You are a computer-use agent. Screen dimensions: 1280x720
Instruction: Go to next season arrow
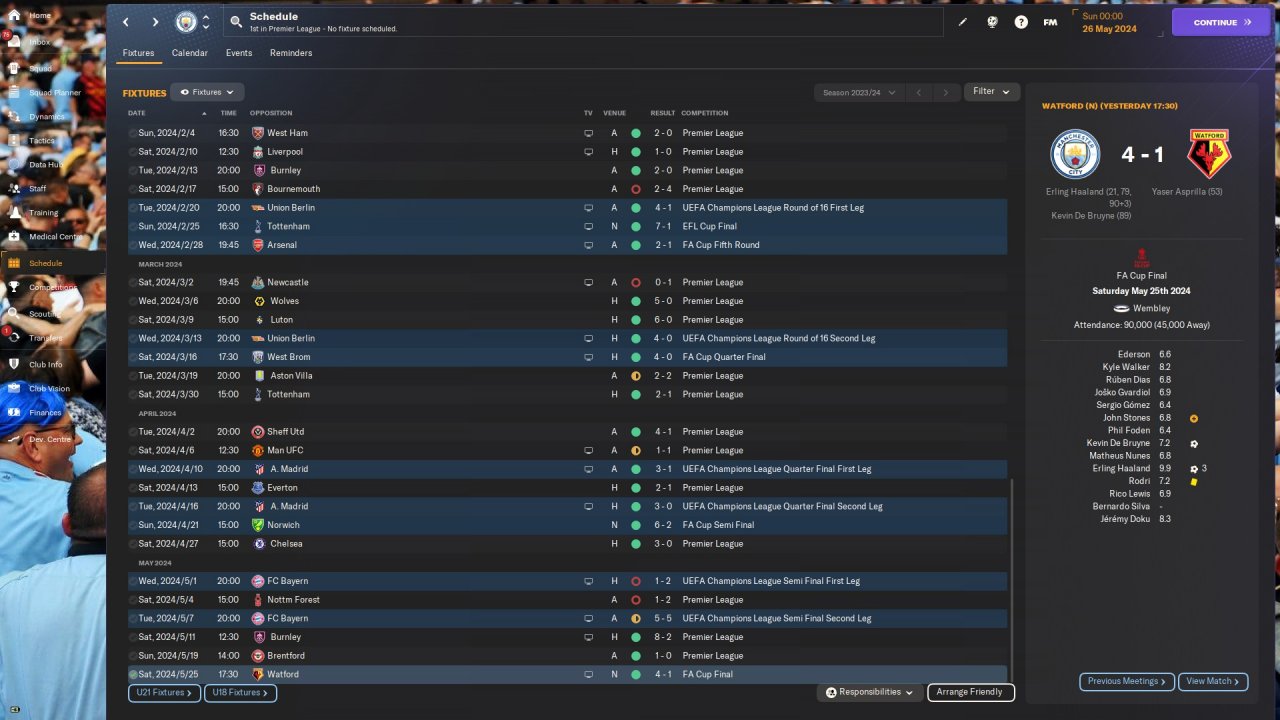point(947,93)
